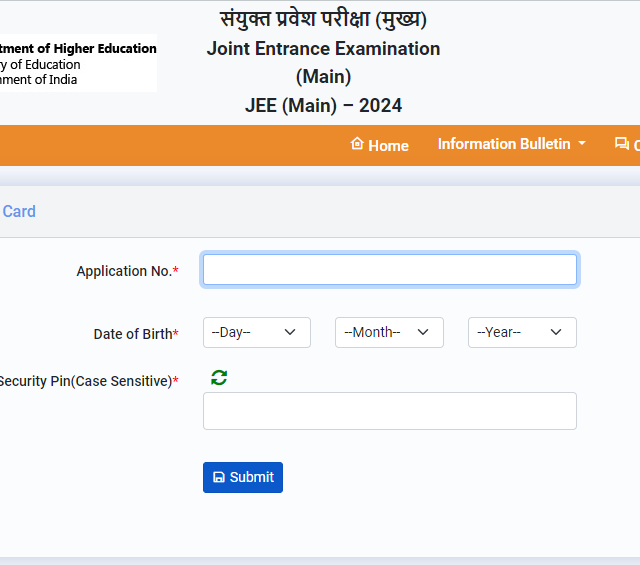Click the Home house icon in navbar
Viewport: 640px width, 565px height.
(357, 144)
